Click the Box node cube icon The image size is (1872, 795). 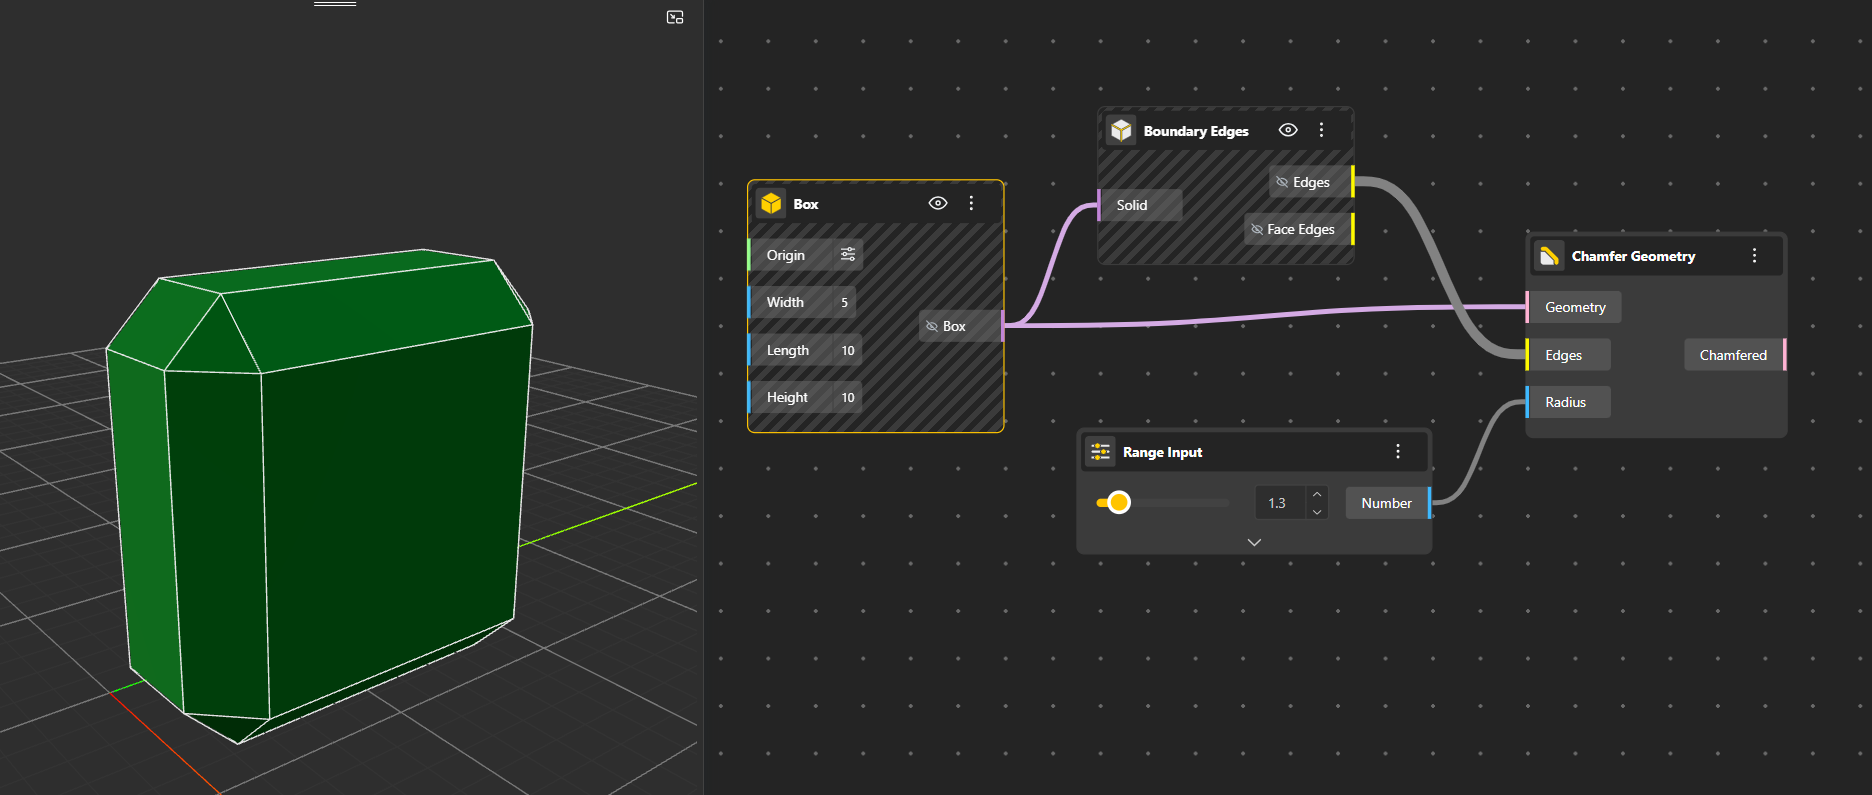point(771,204)
